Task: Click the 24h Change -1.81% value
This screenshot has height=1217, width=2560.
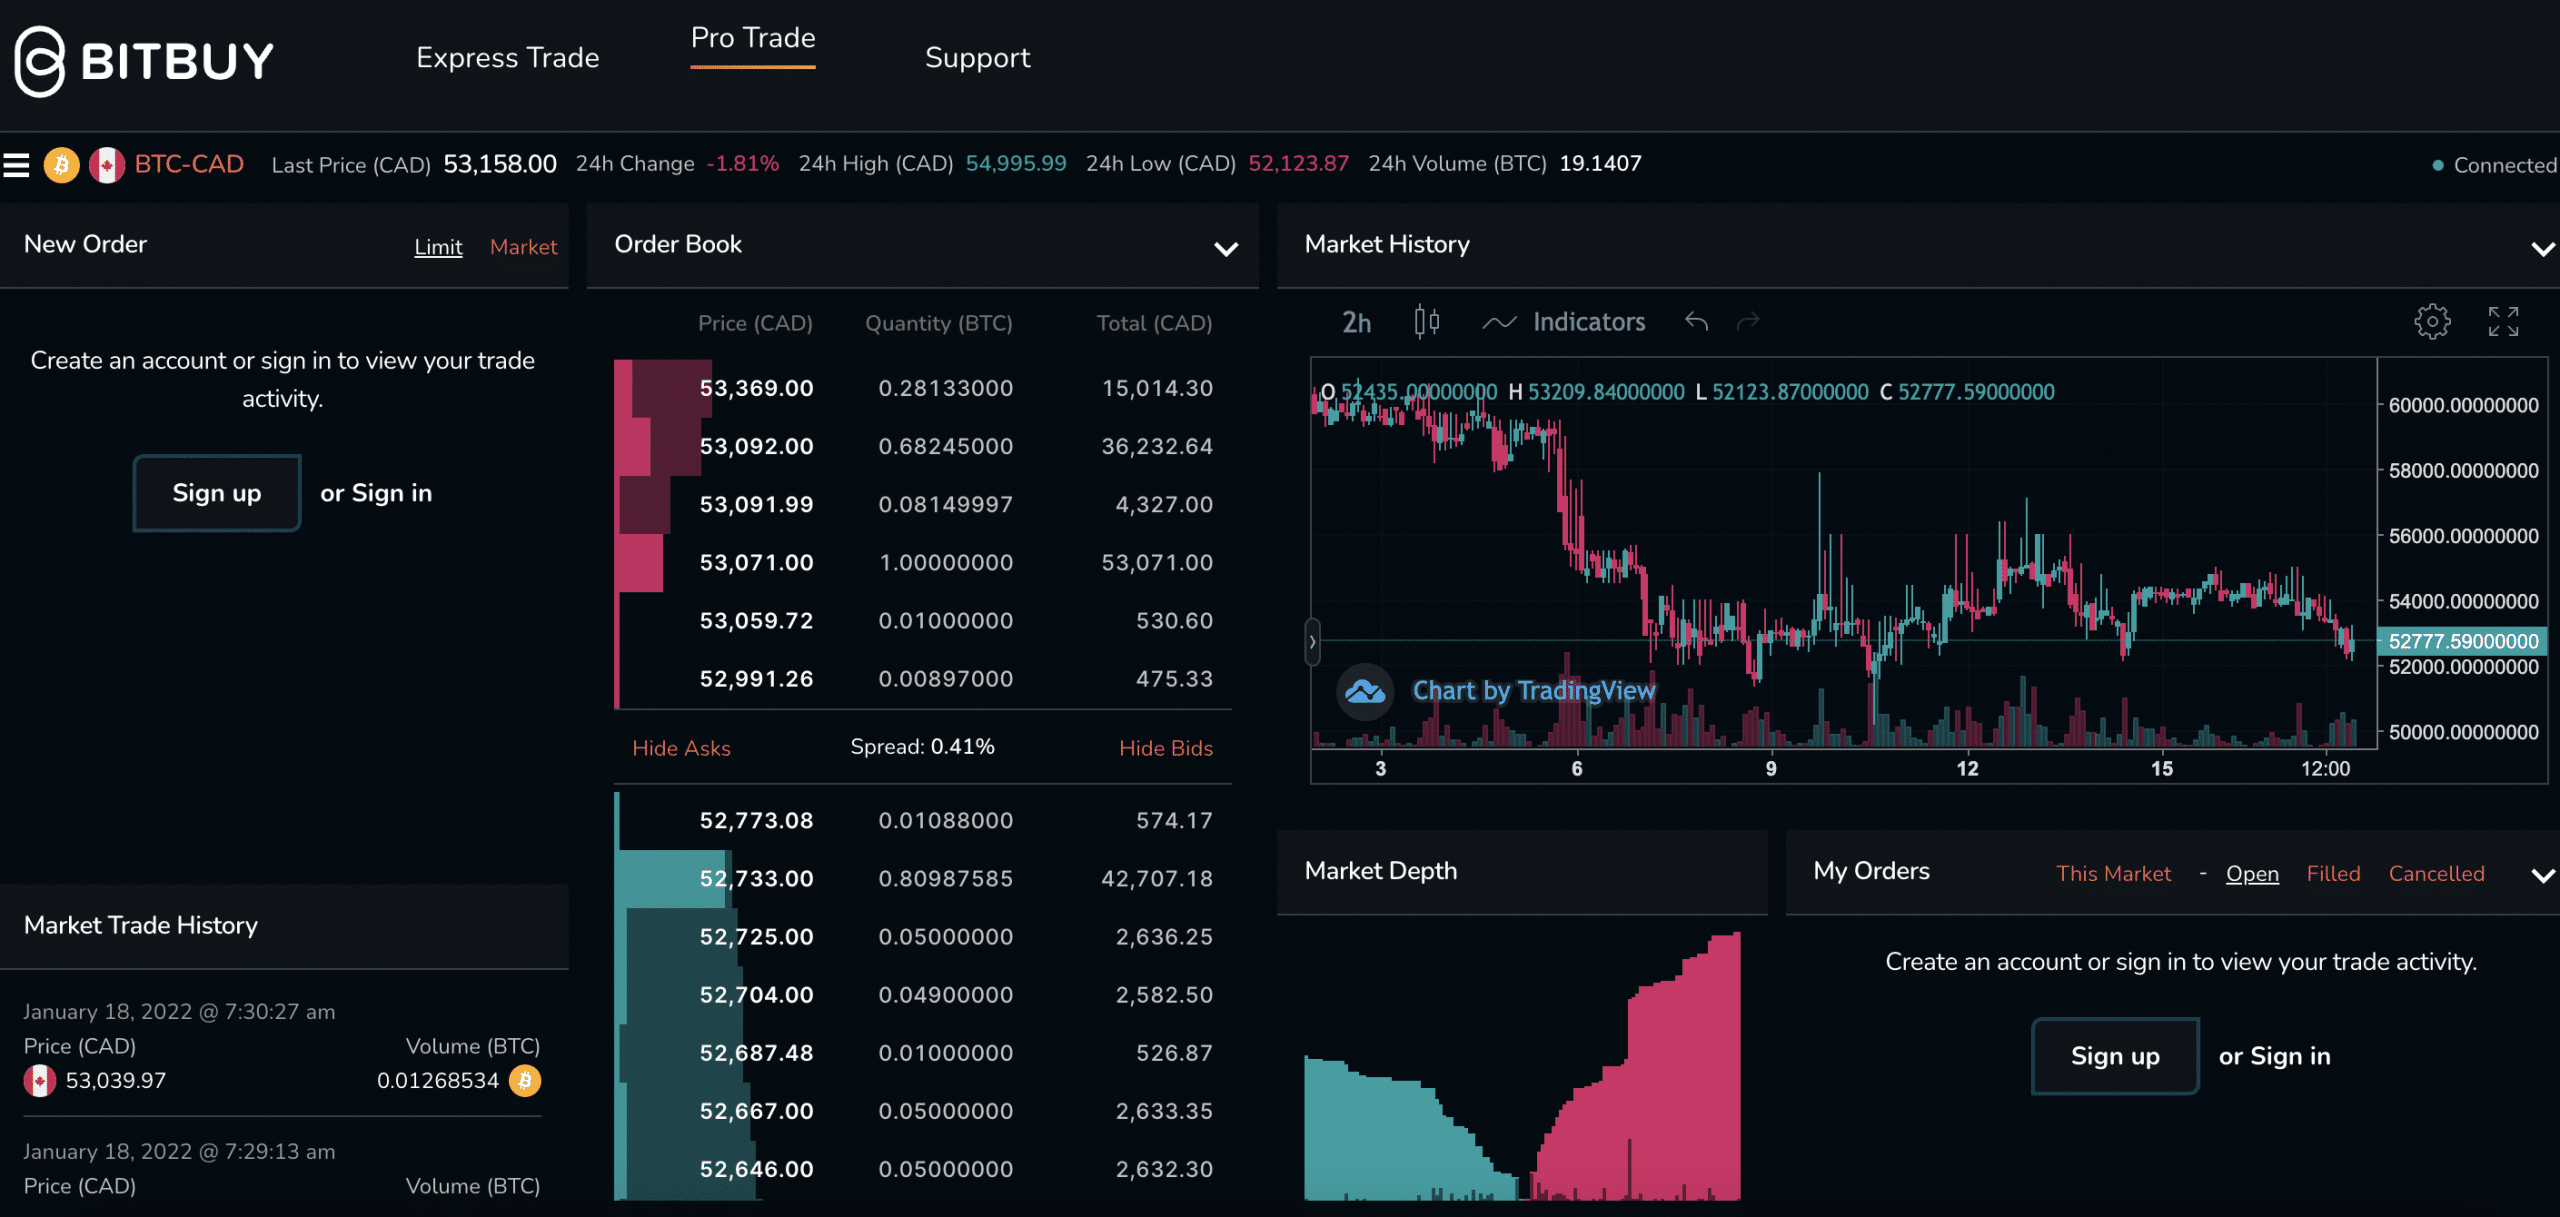Action: [742, 164]
